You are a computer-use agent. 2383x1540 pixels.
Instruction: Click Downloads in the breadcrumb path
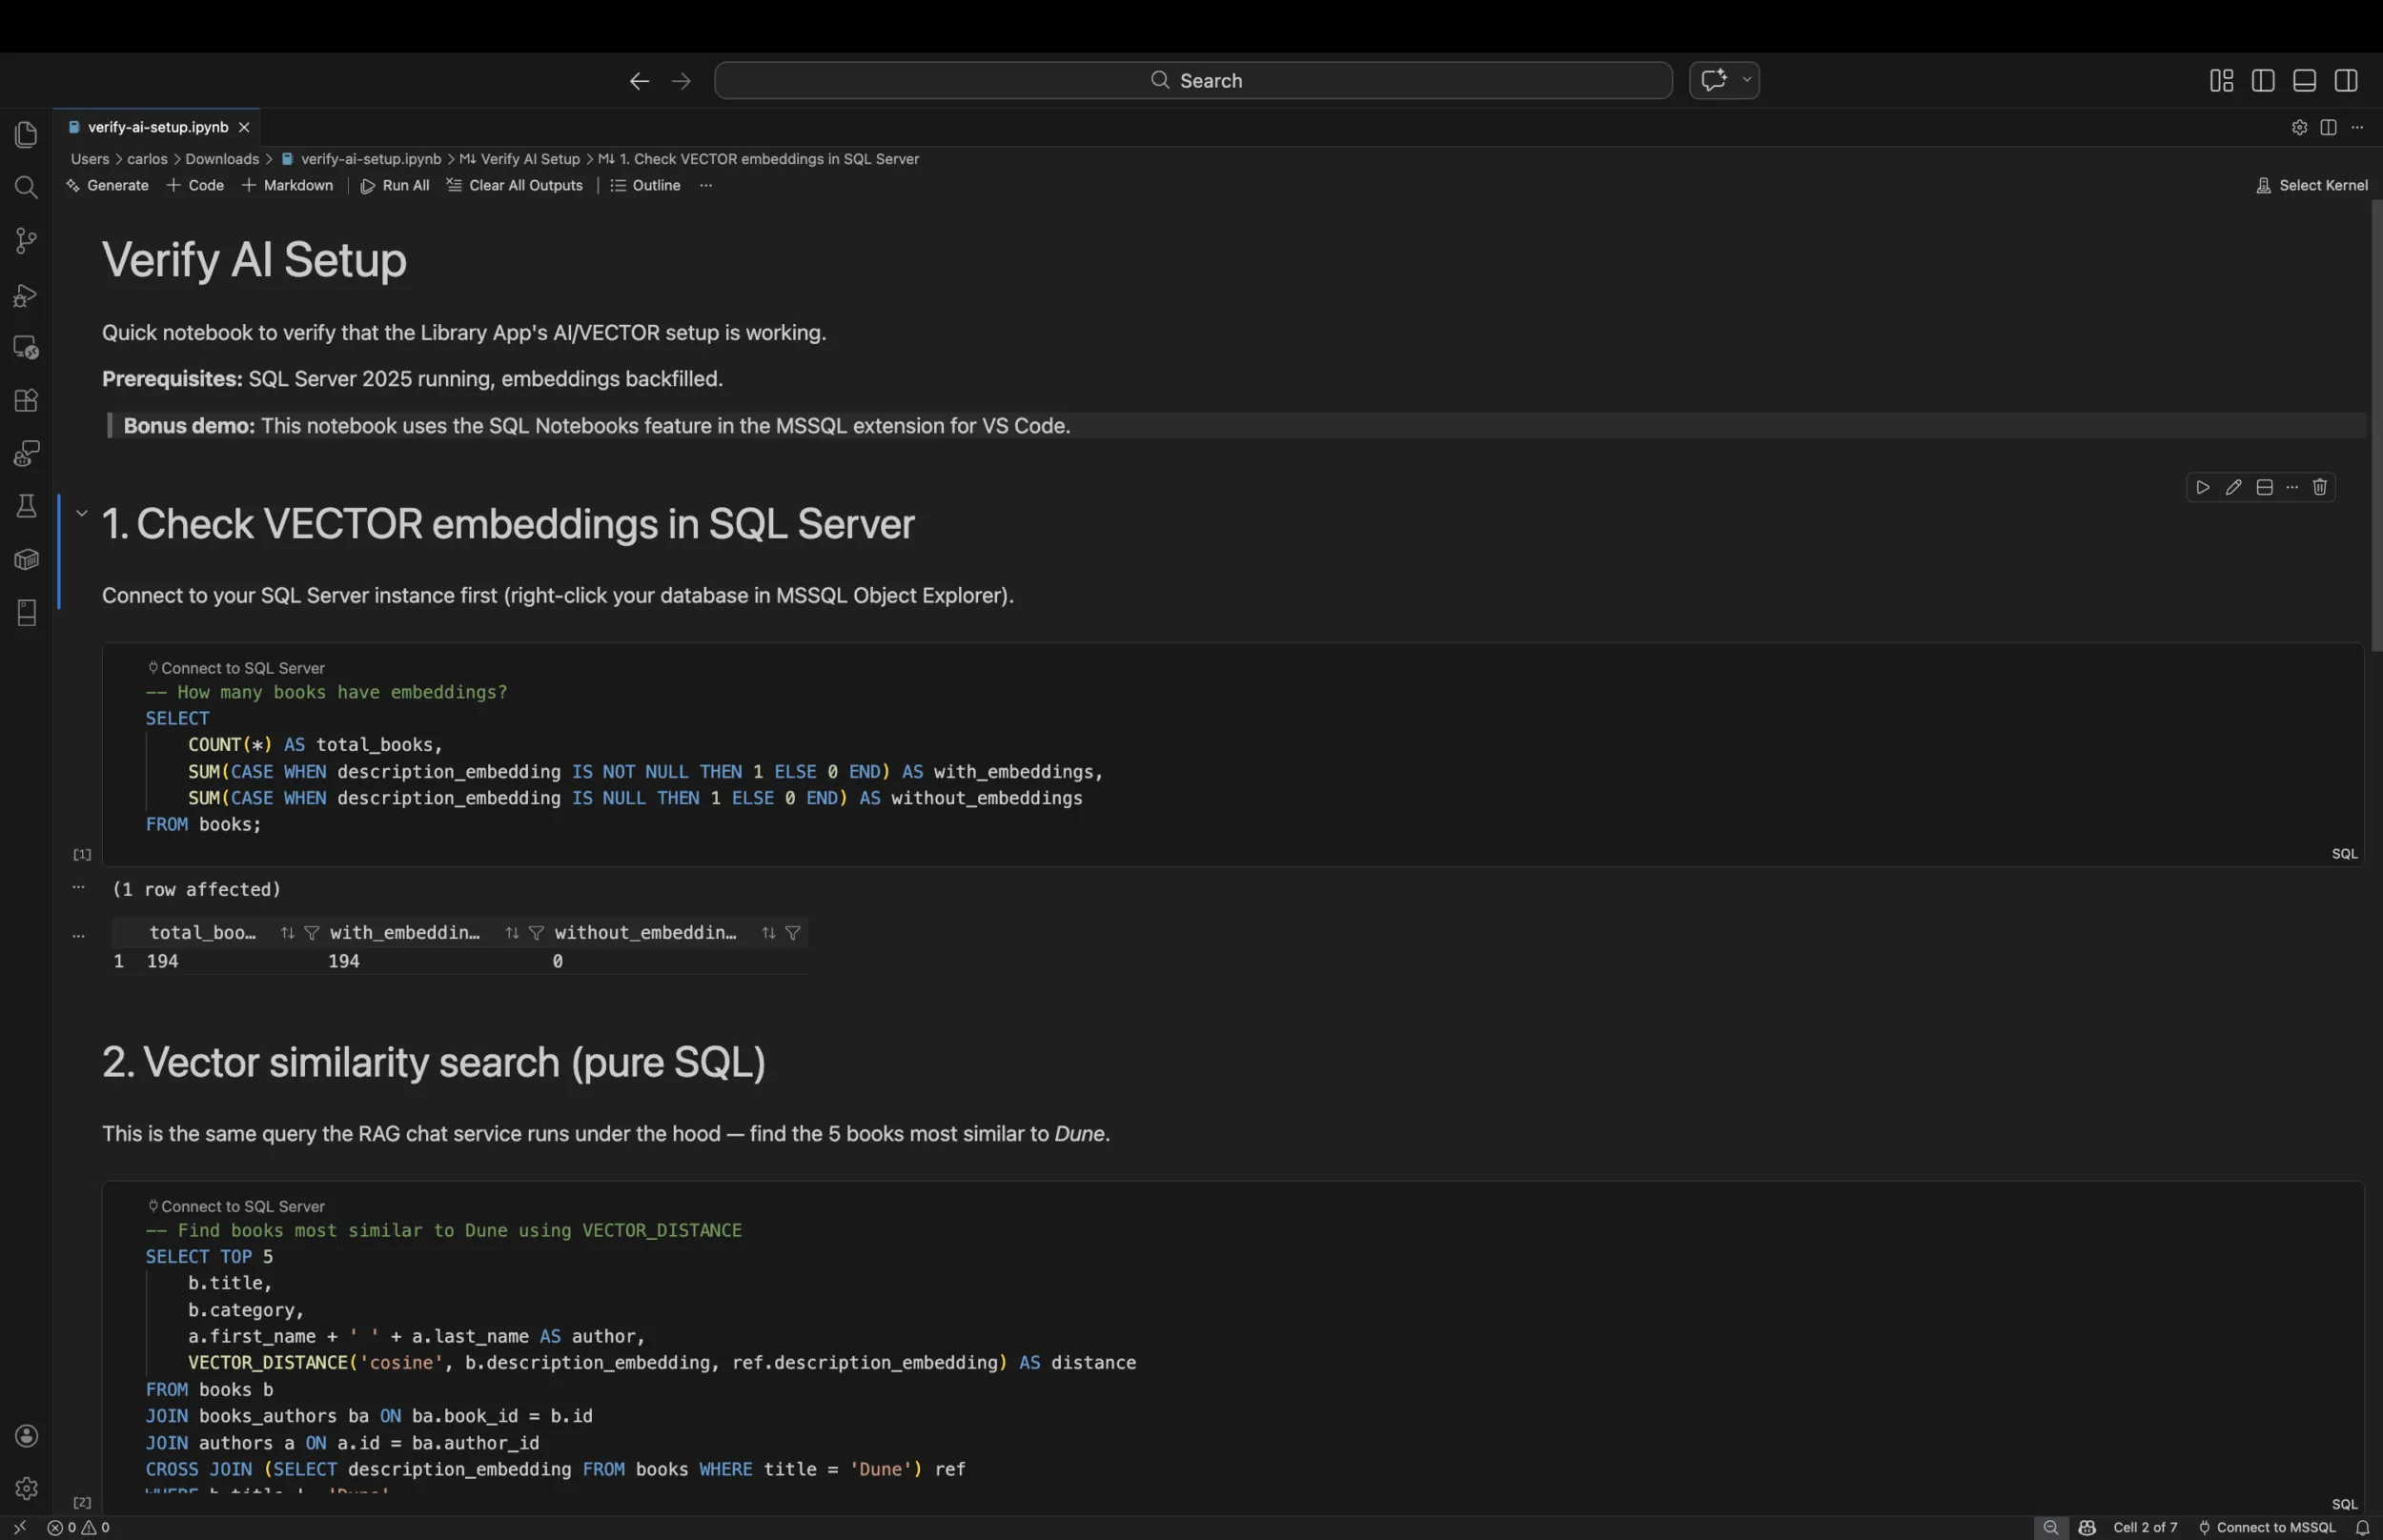(x=222, y=159)
